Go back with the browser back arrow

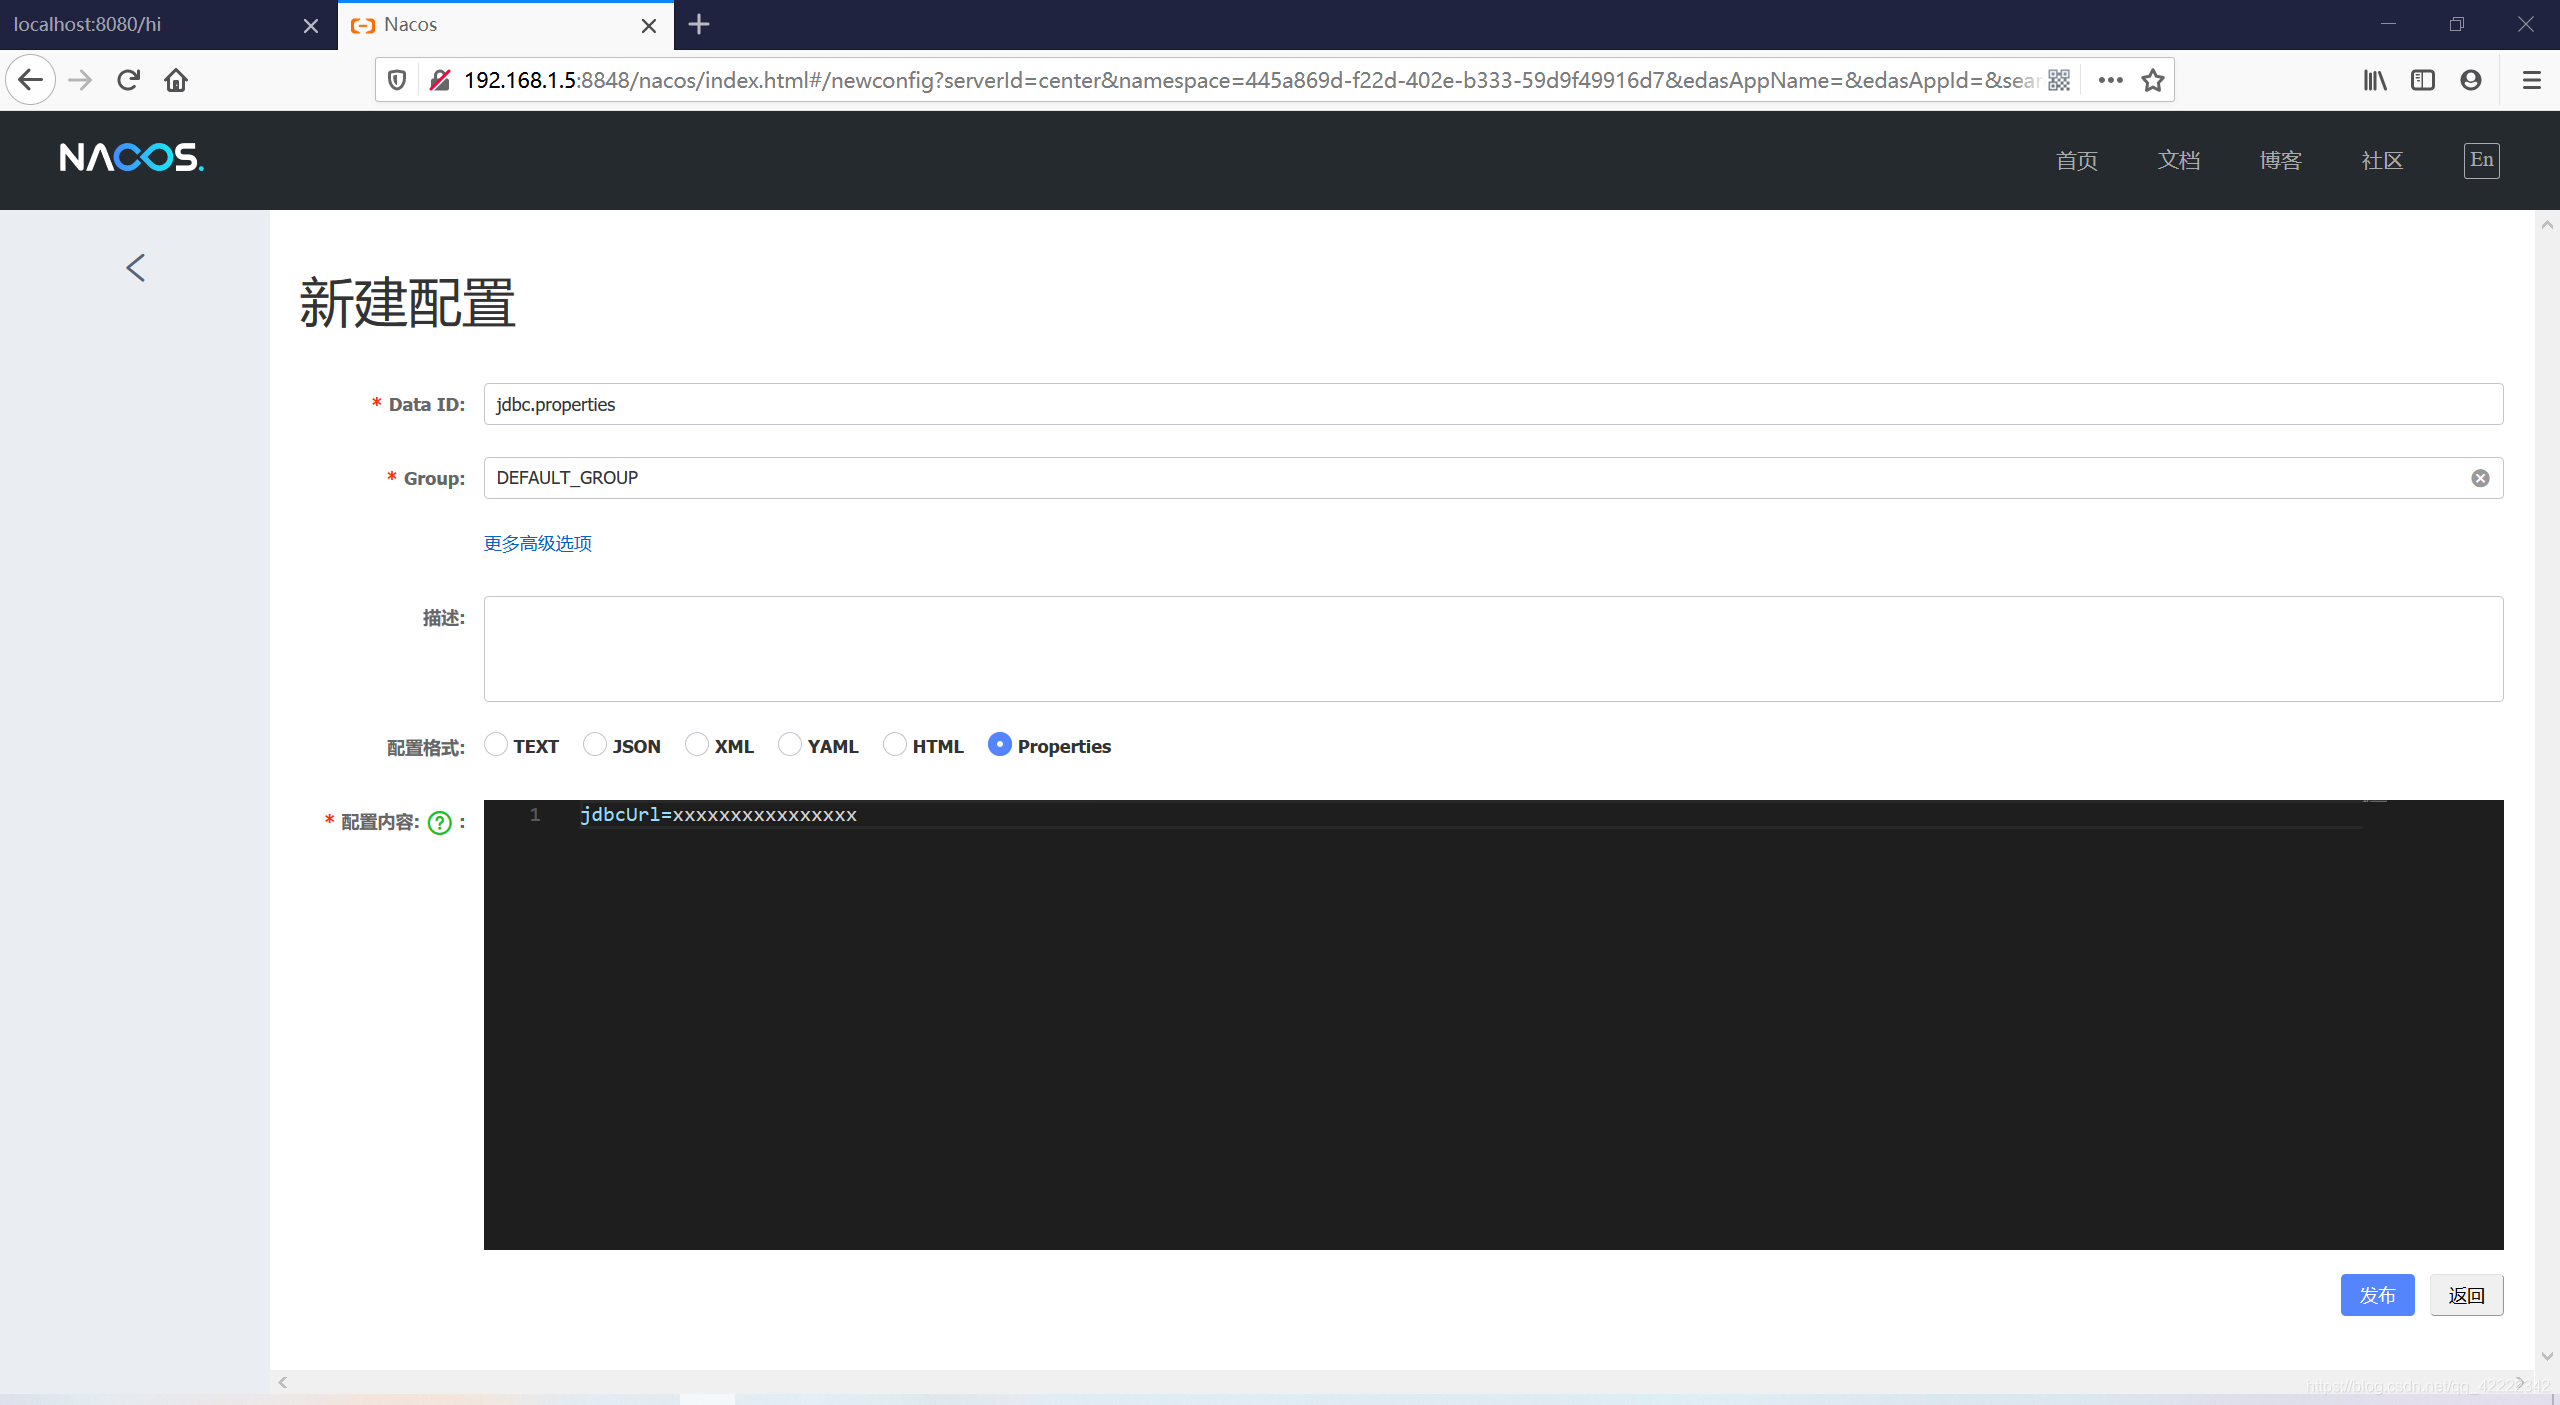[x=31, y=80]
